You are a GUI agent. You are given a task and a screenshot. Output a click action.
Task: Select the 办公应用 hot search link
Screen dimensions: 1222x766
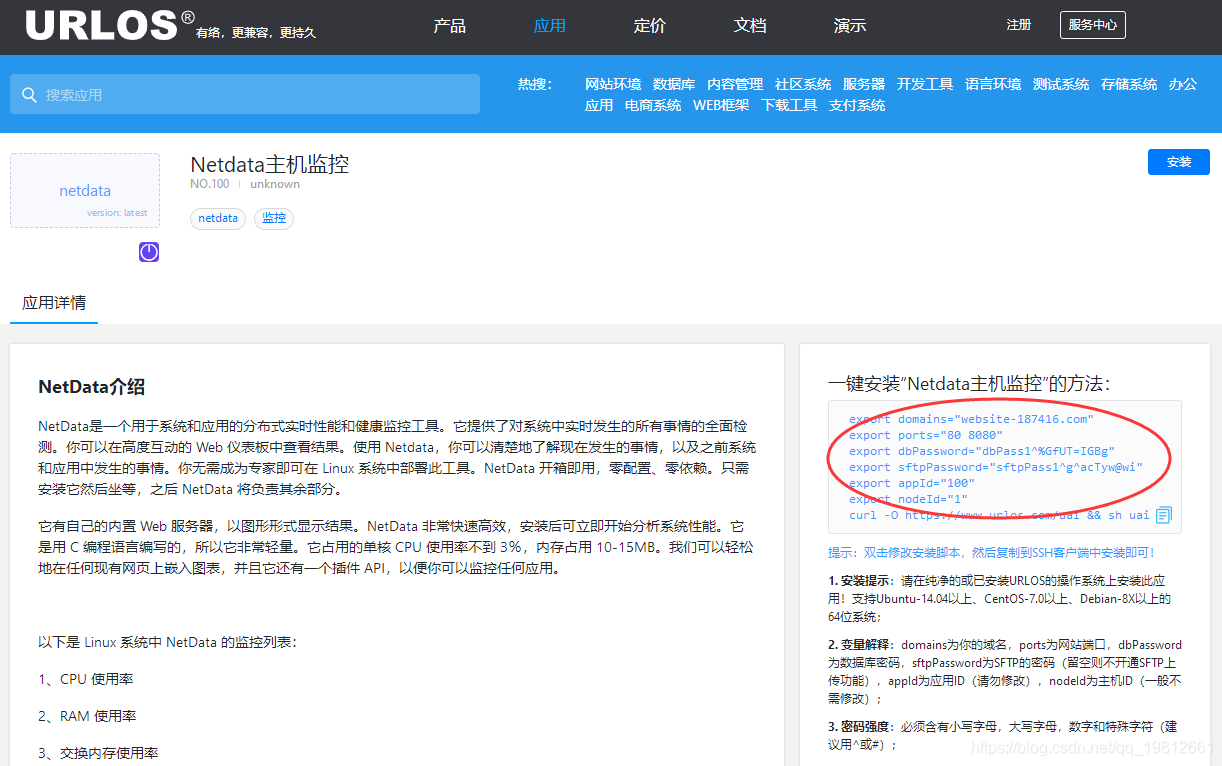[1183, 84]
